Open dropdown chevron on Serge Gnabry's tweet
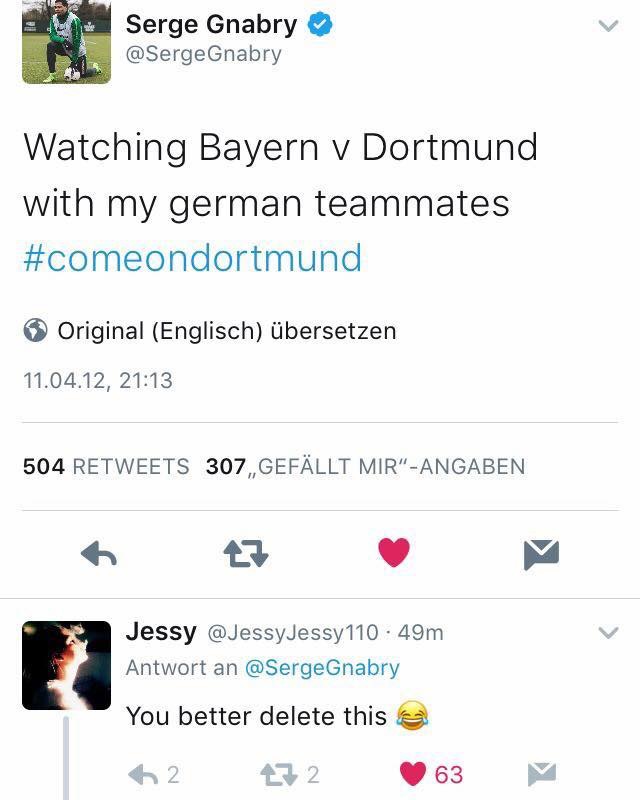 (x=608, y=26)
